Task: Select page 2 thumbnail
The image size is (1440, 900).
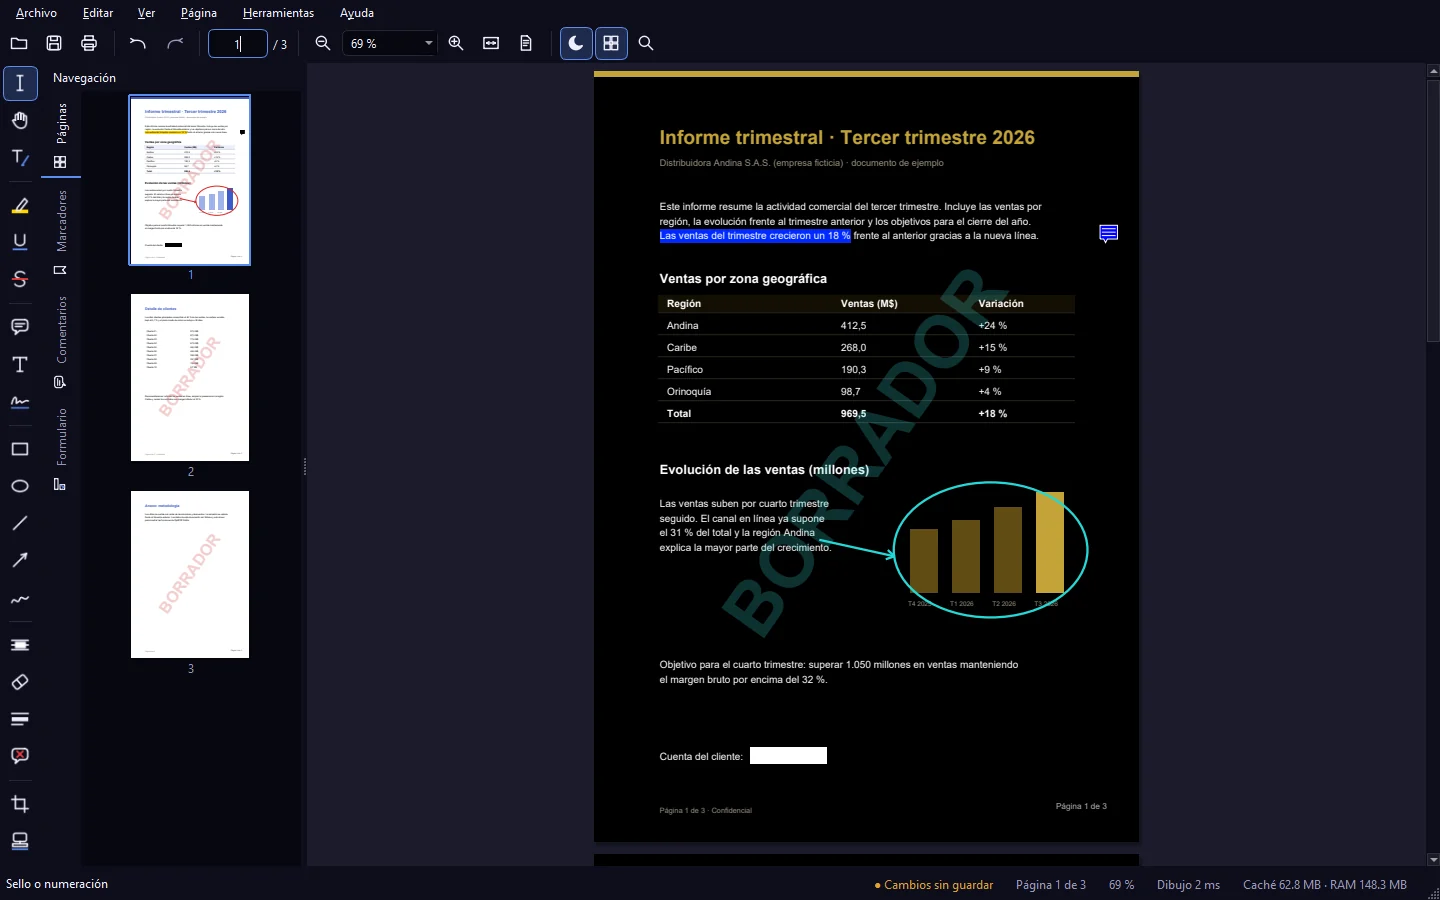Action: pyautogui.click(x=190, y=377)
